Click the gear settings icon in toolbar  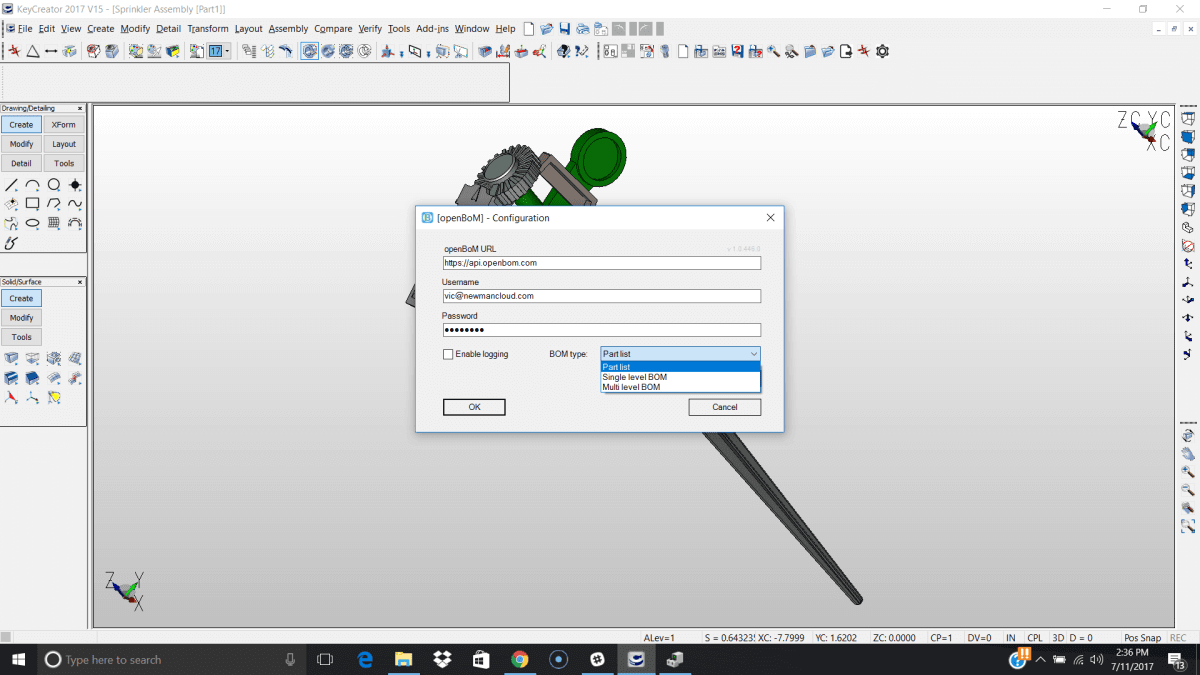click(882, 51)
